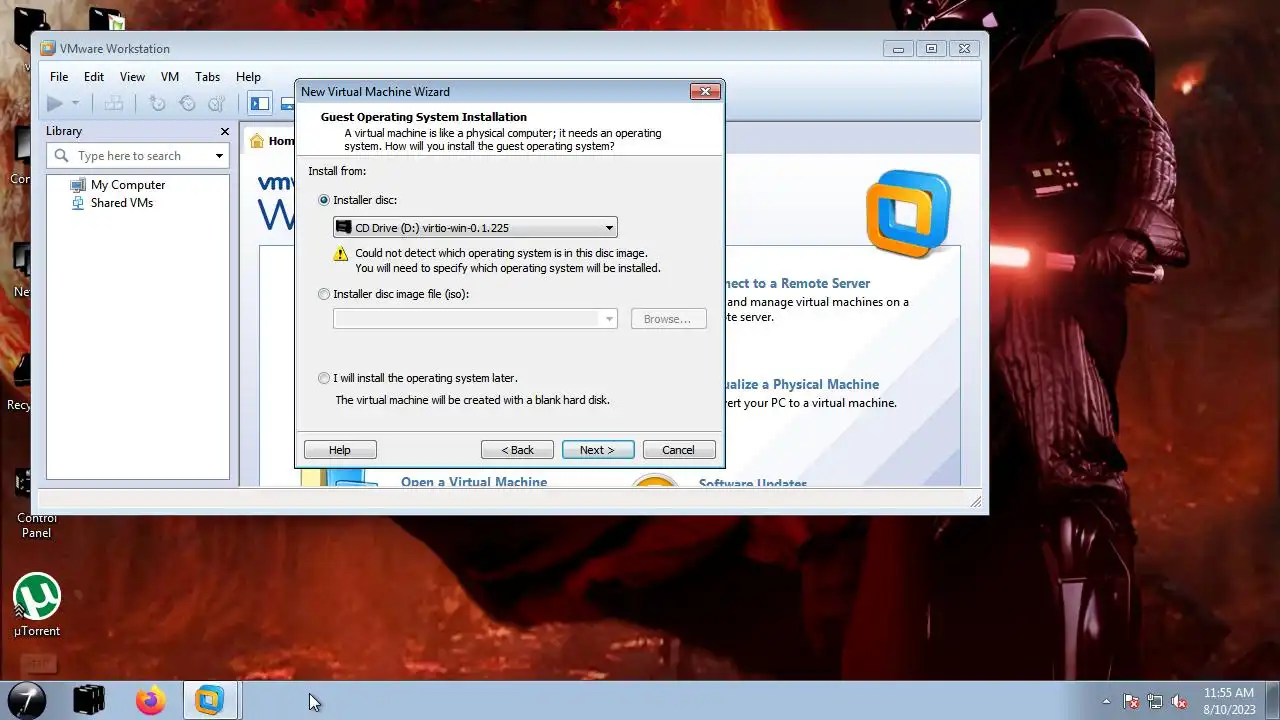
Task: Click the magnifier icon in Library search
Action: pos(62,156)
